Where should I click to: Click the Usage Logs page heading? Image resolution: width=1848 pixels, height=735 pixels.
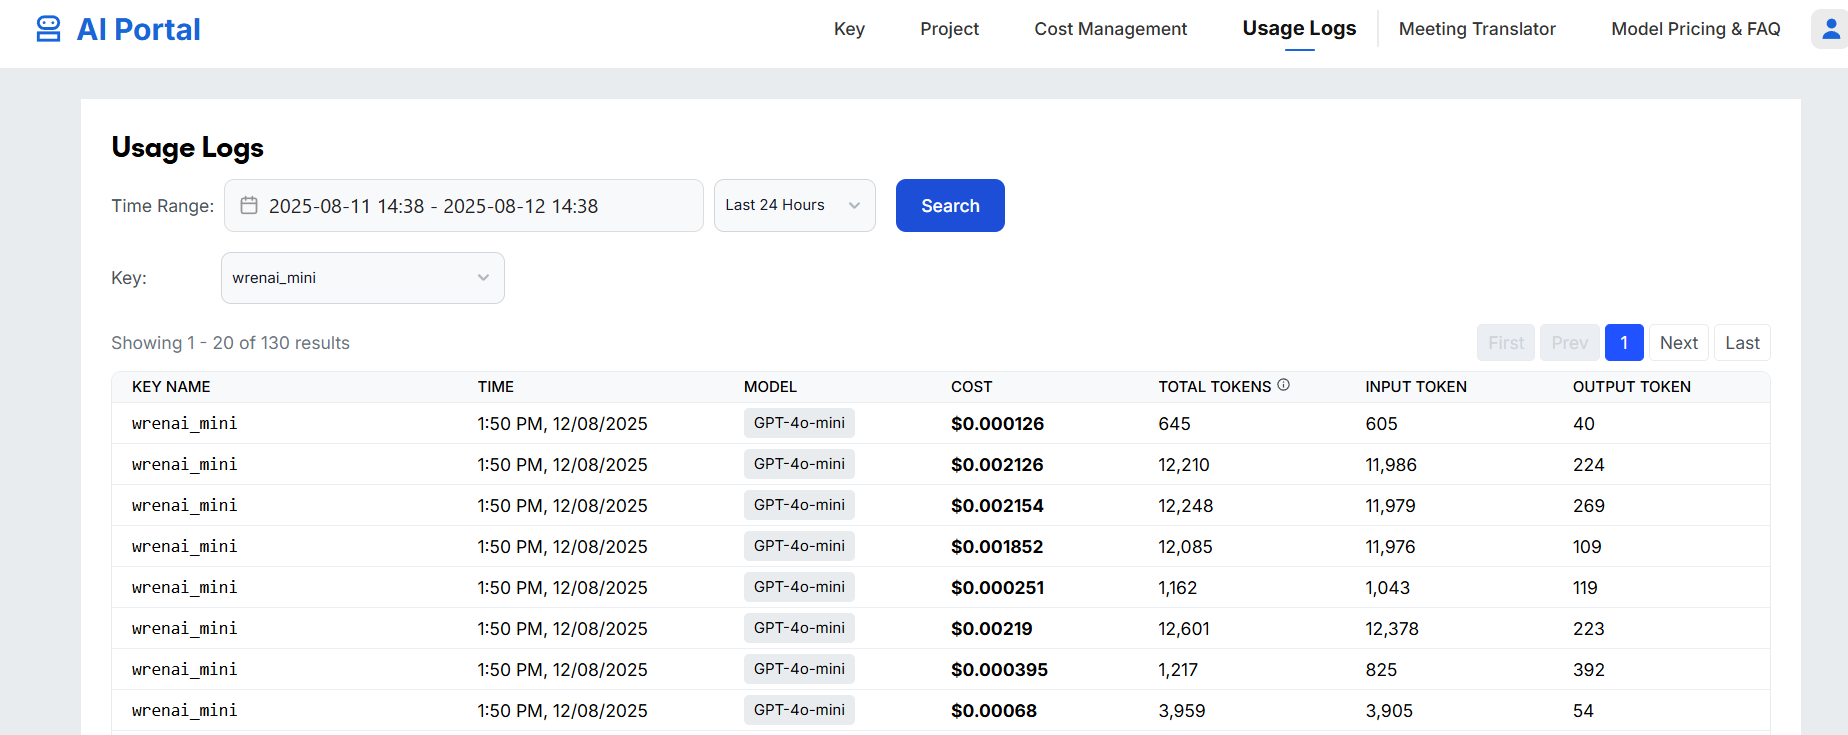click(x=187, y=148)
